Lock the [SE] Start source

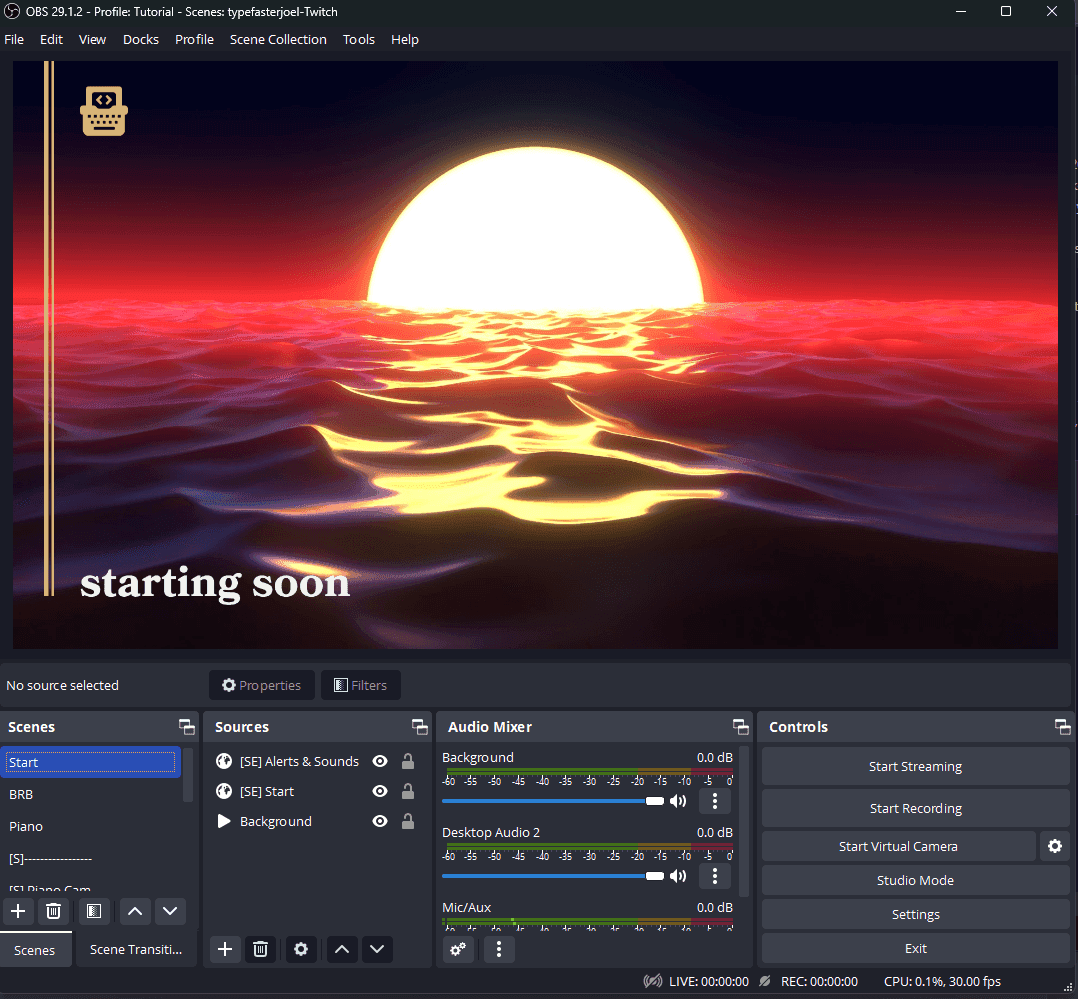click(x=407, y=791)
